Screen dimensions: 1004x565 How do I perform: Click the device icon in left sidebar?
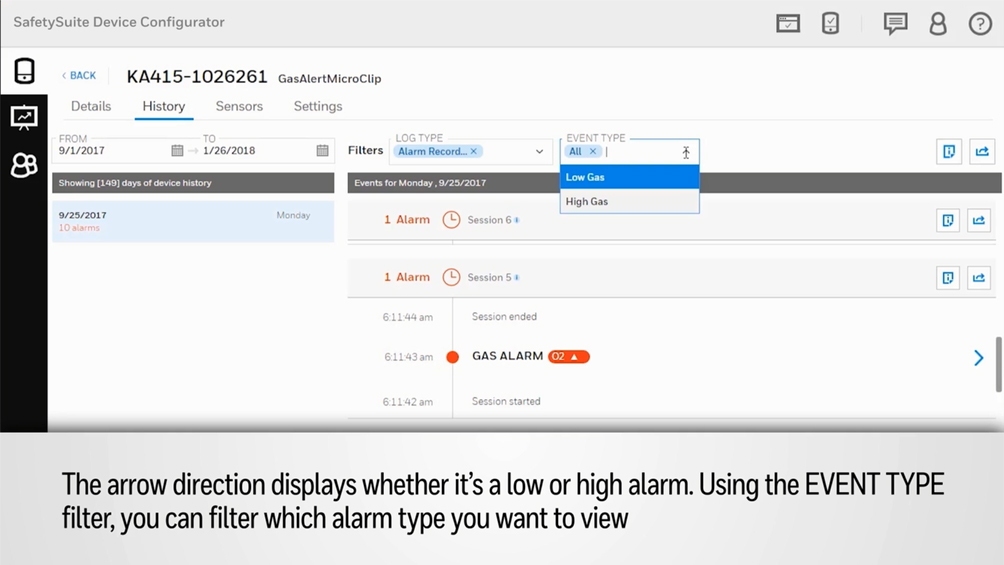click(x=24, y=71)
